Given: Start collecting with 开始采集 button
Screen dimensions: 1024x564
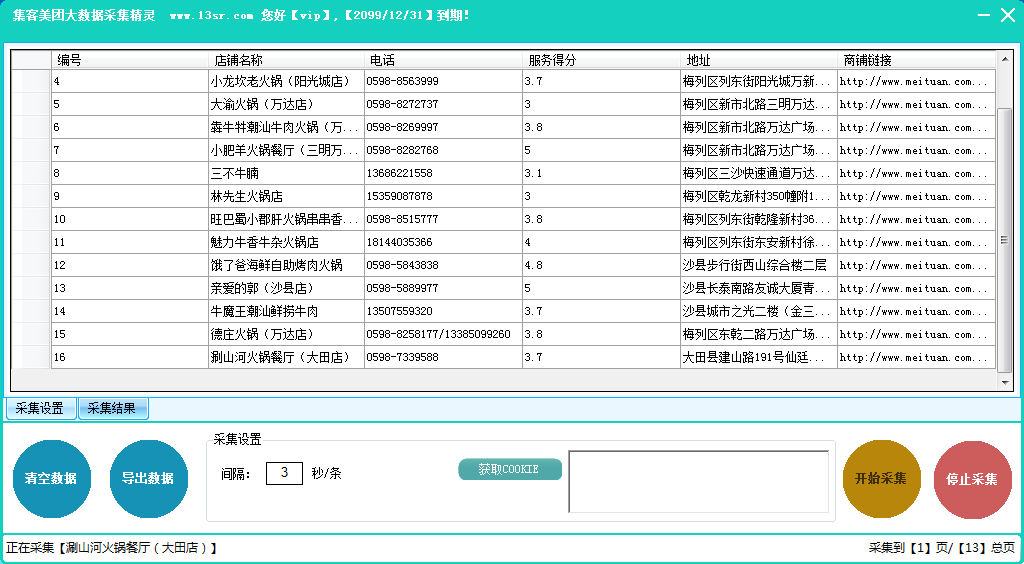Looking at the screenshot, I should click(882, 478).
